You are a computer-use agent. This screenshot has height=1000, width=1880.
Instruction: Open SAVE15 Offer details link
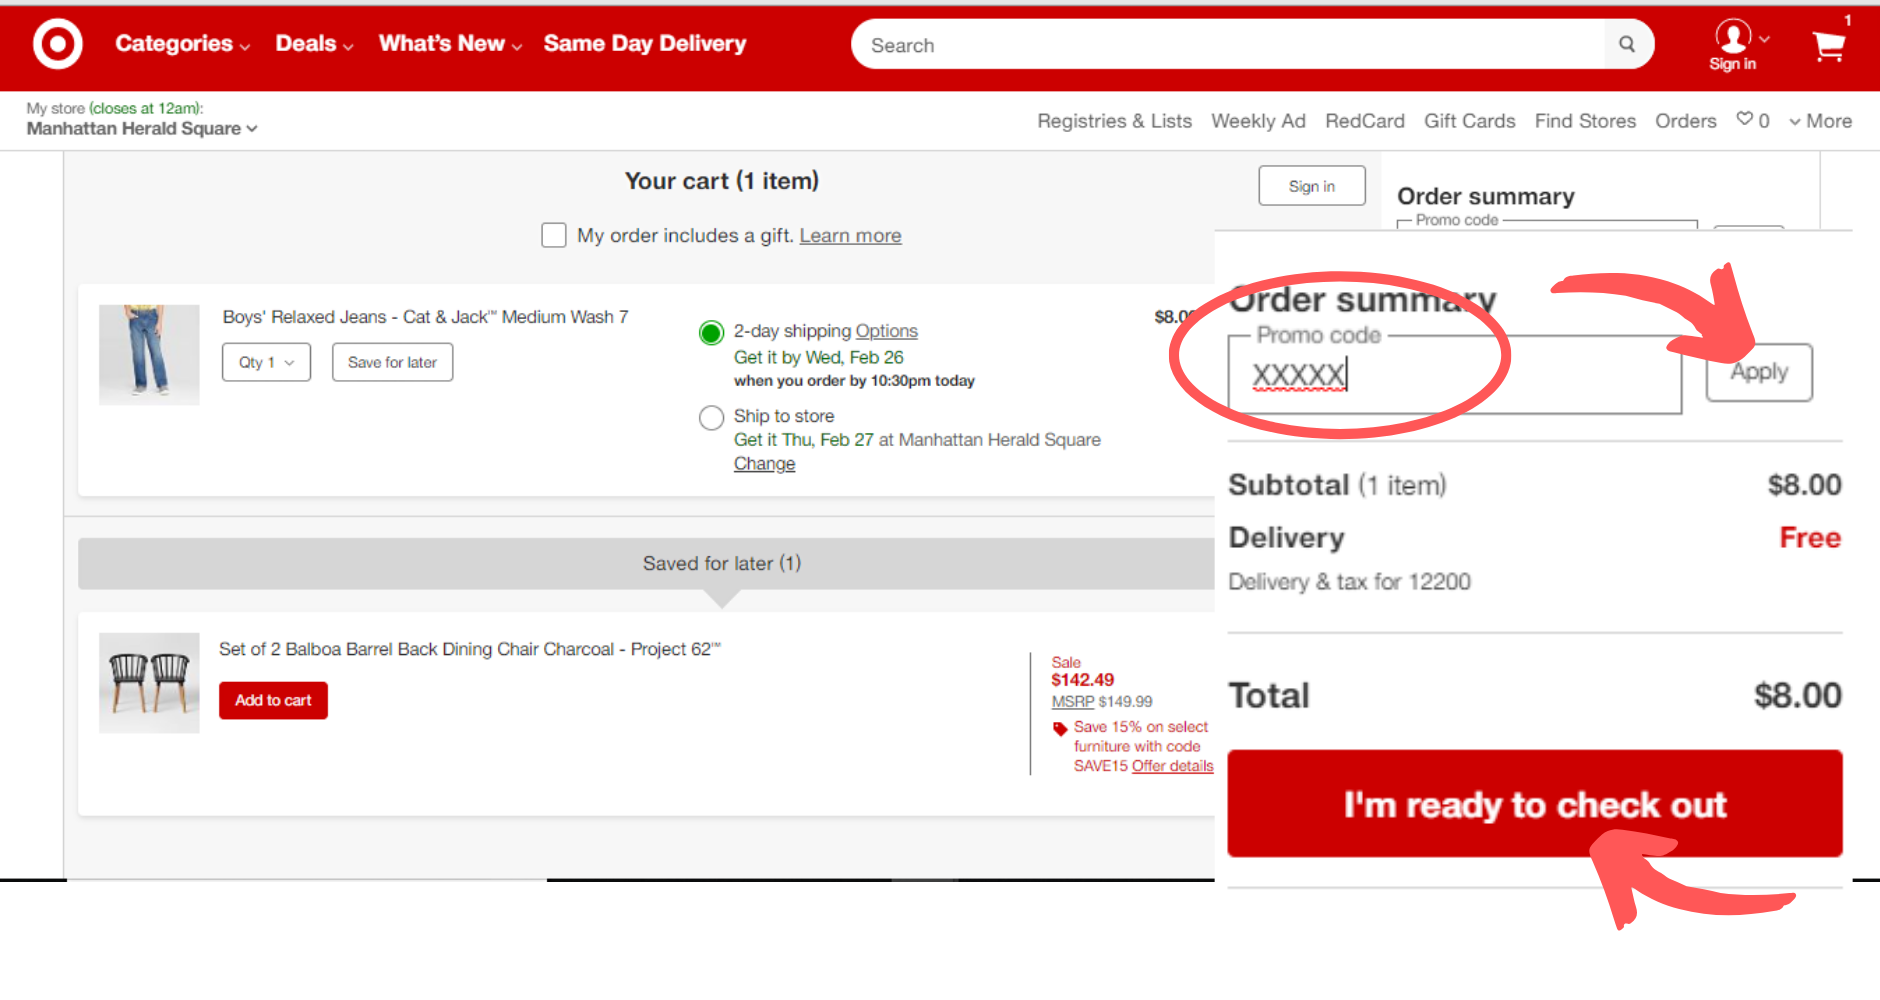click(1172, 766)
